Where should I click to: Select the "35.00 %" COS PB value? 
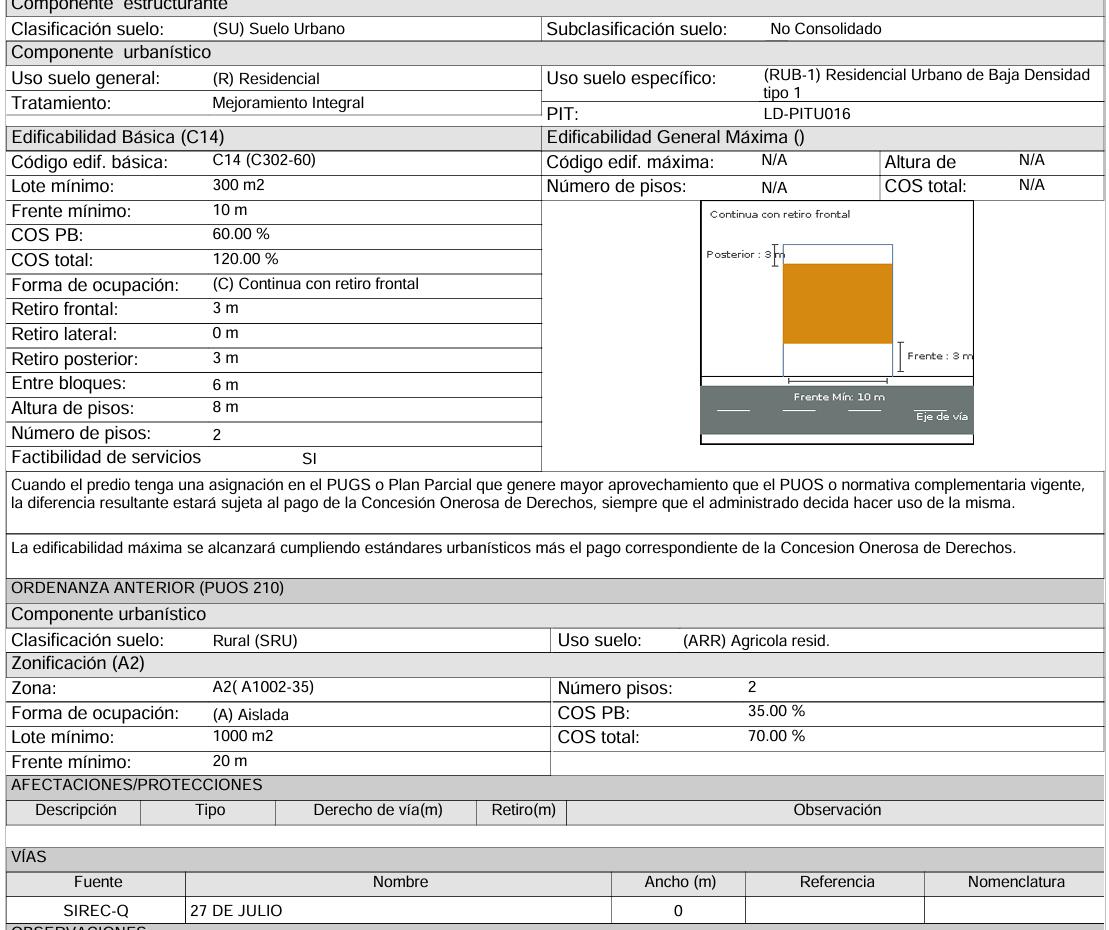(x=777, y=711)
